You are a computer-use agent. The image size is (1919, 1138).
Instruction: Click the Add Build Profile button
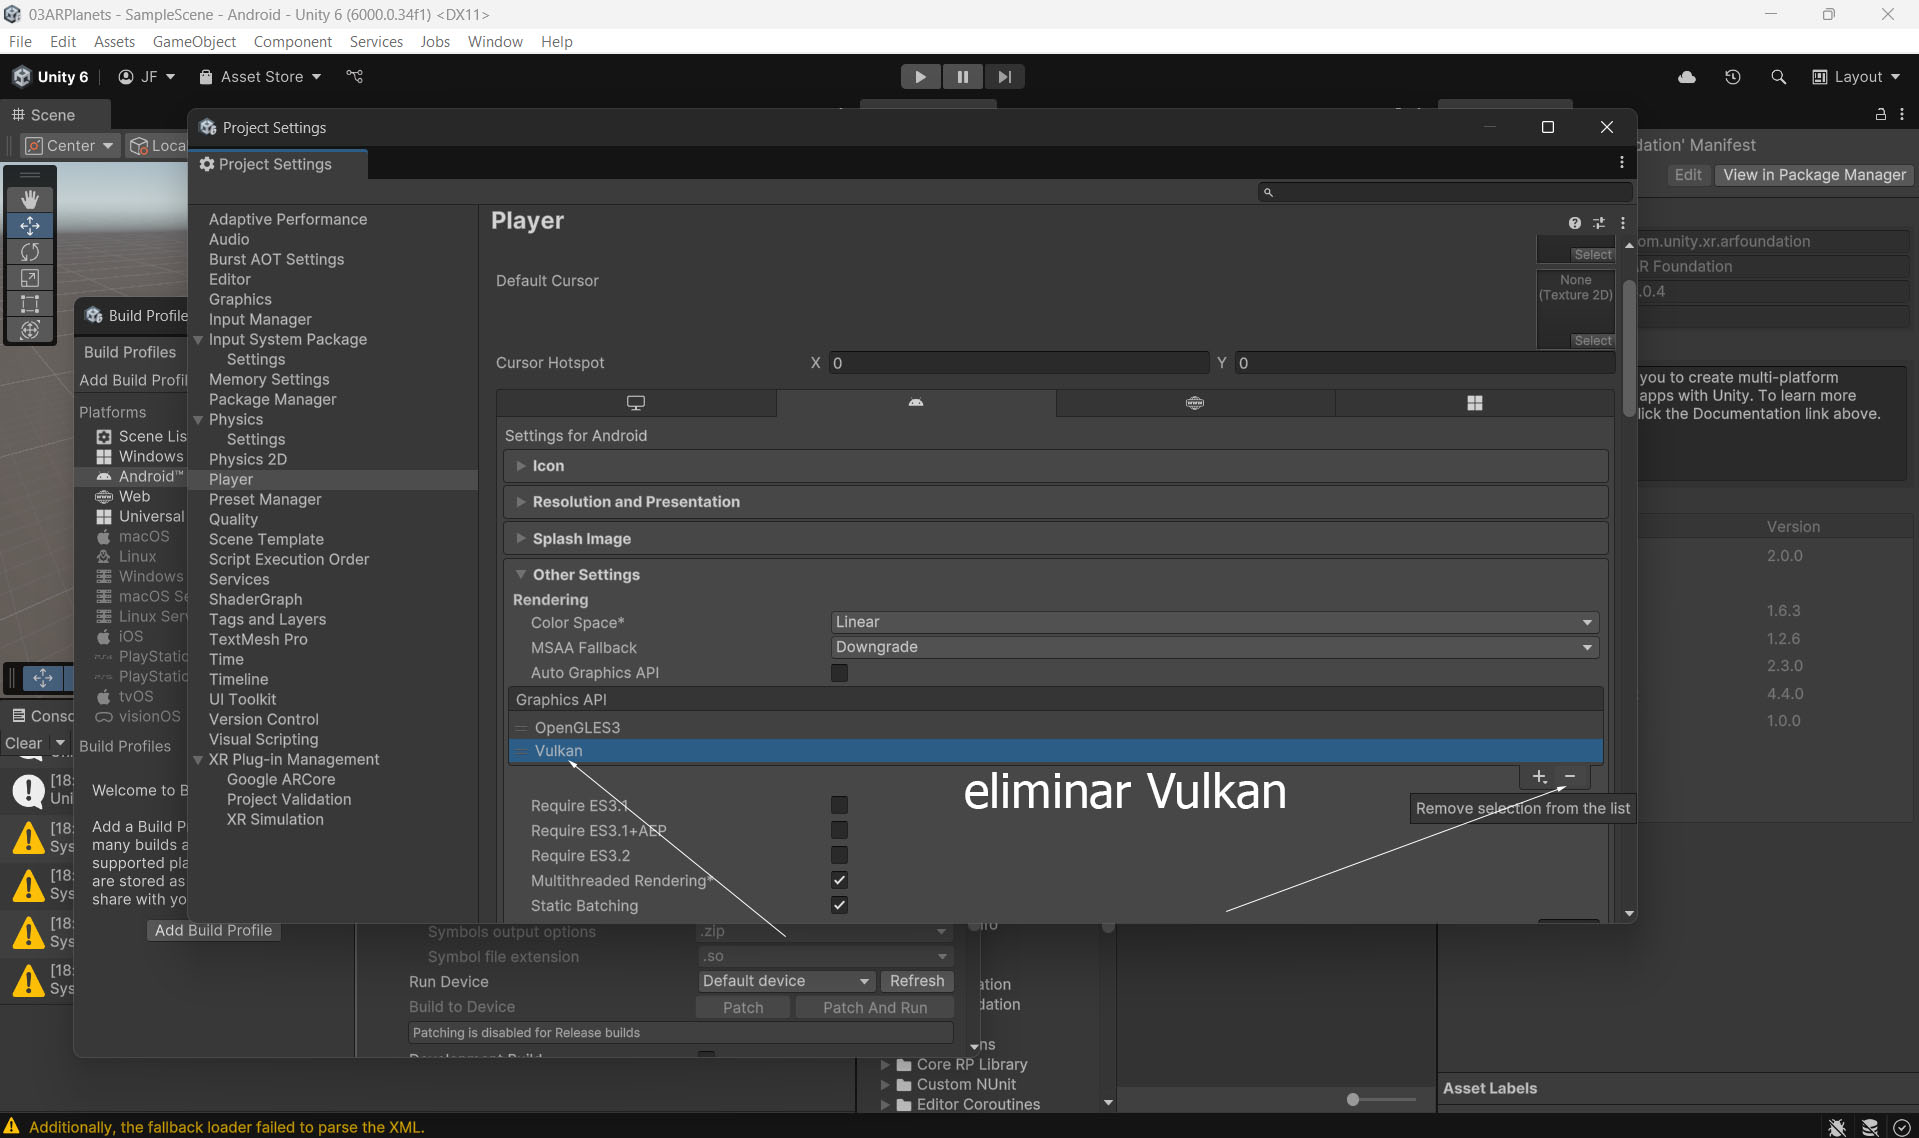point(213,930)
